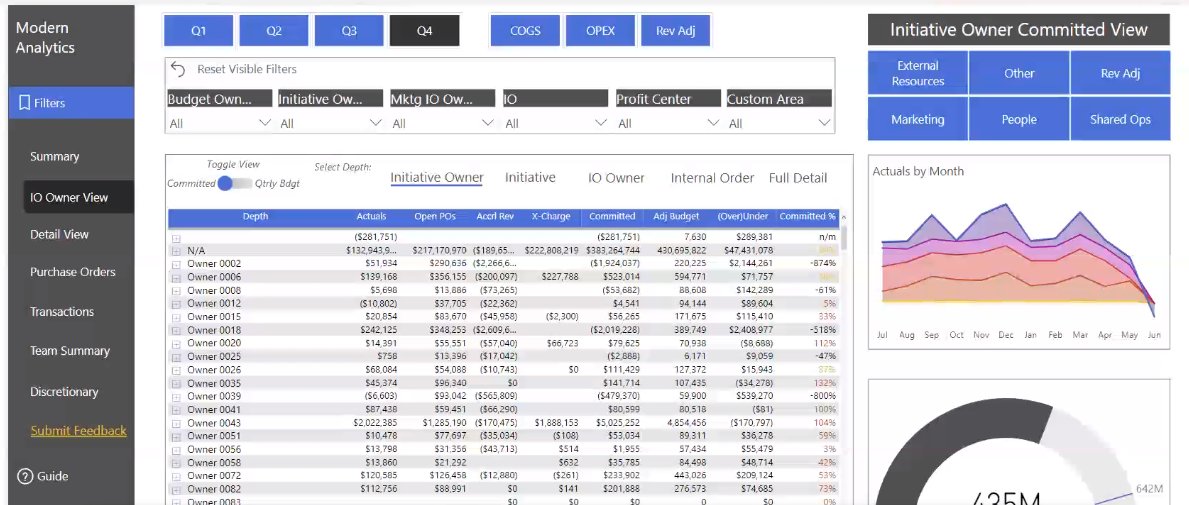Sort by the Adj Budget column header
Screen dimensions: 1189x505
pos(676,217)
